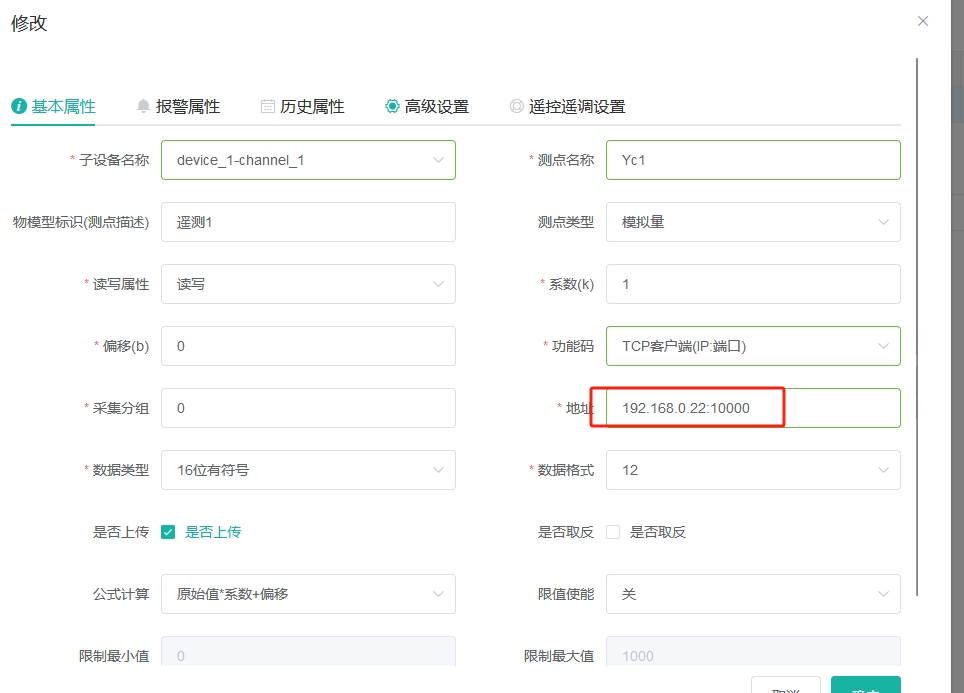Click the green confirm button at bottom
964x693 pixels.
tap(865, 686)
